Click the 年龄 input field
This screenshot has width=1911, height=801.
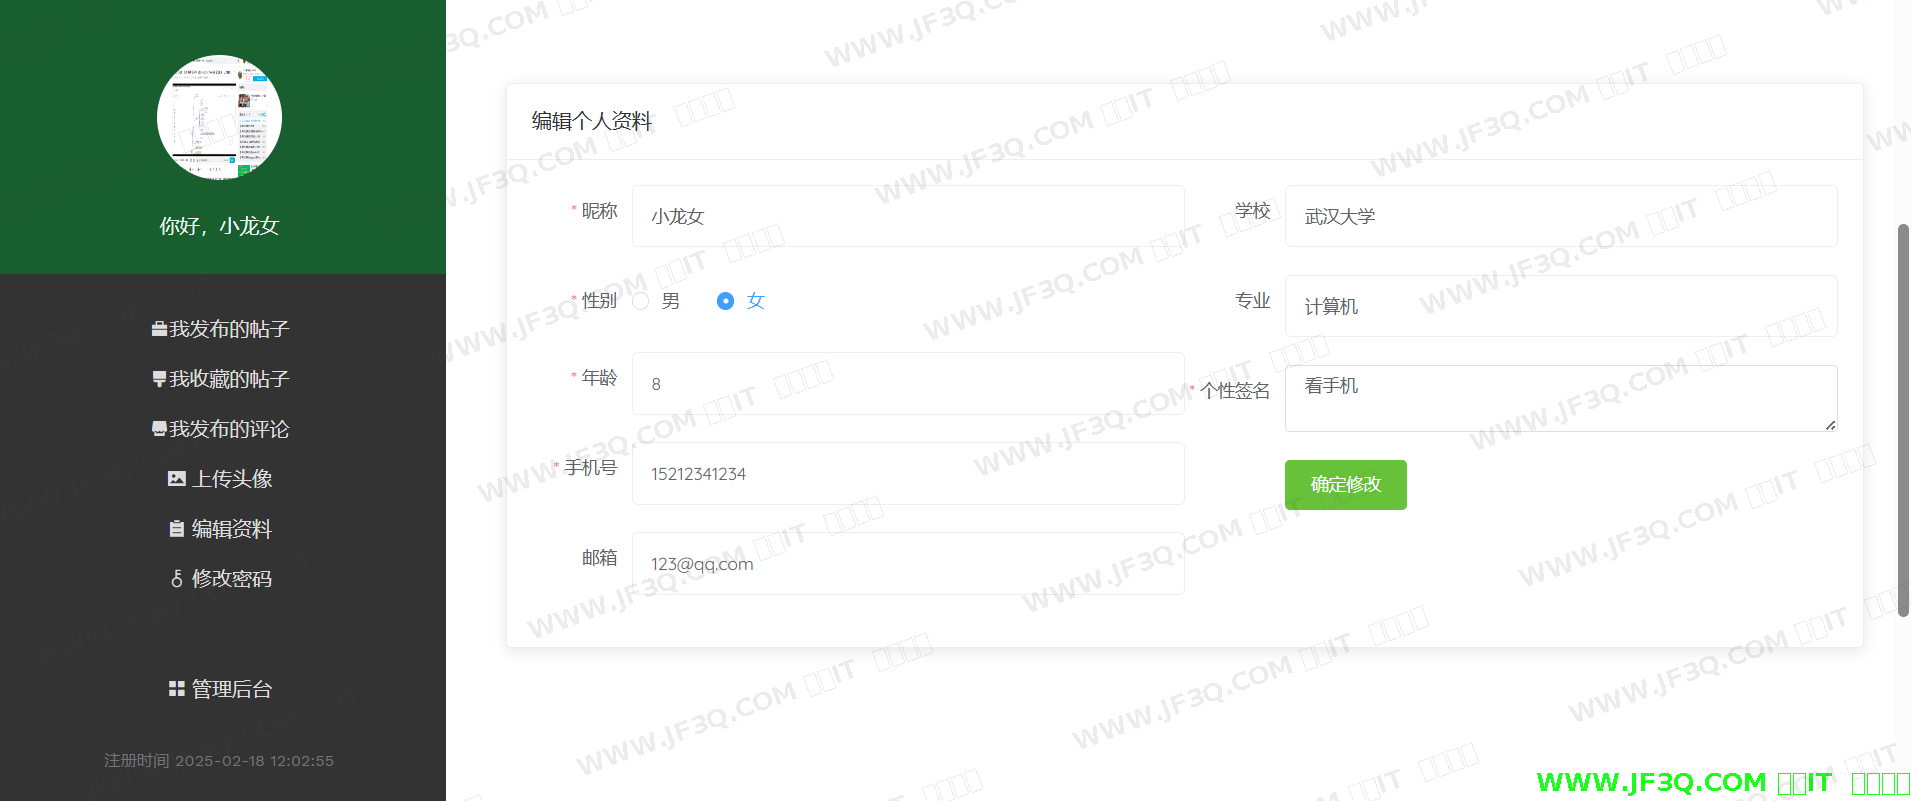coord(908,384)
